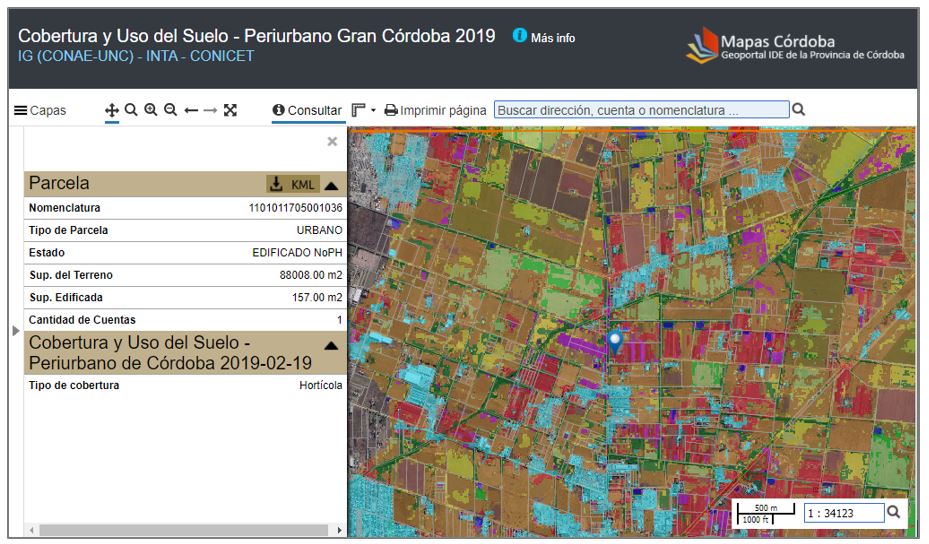This screenshot has width=929, height=544.
Task: Select the pan move tool
Action: pyautogui.click(x=111, y=110)
